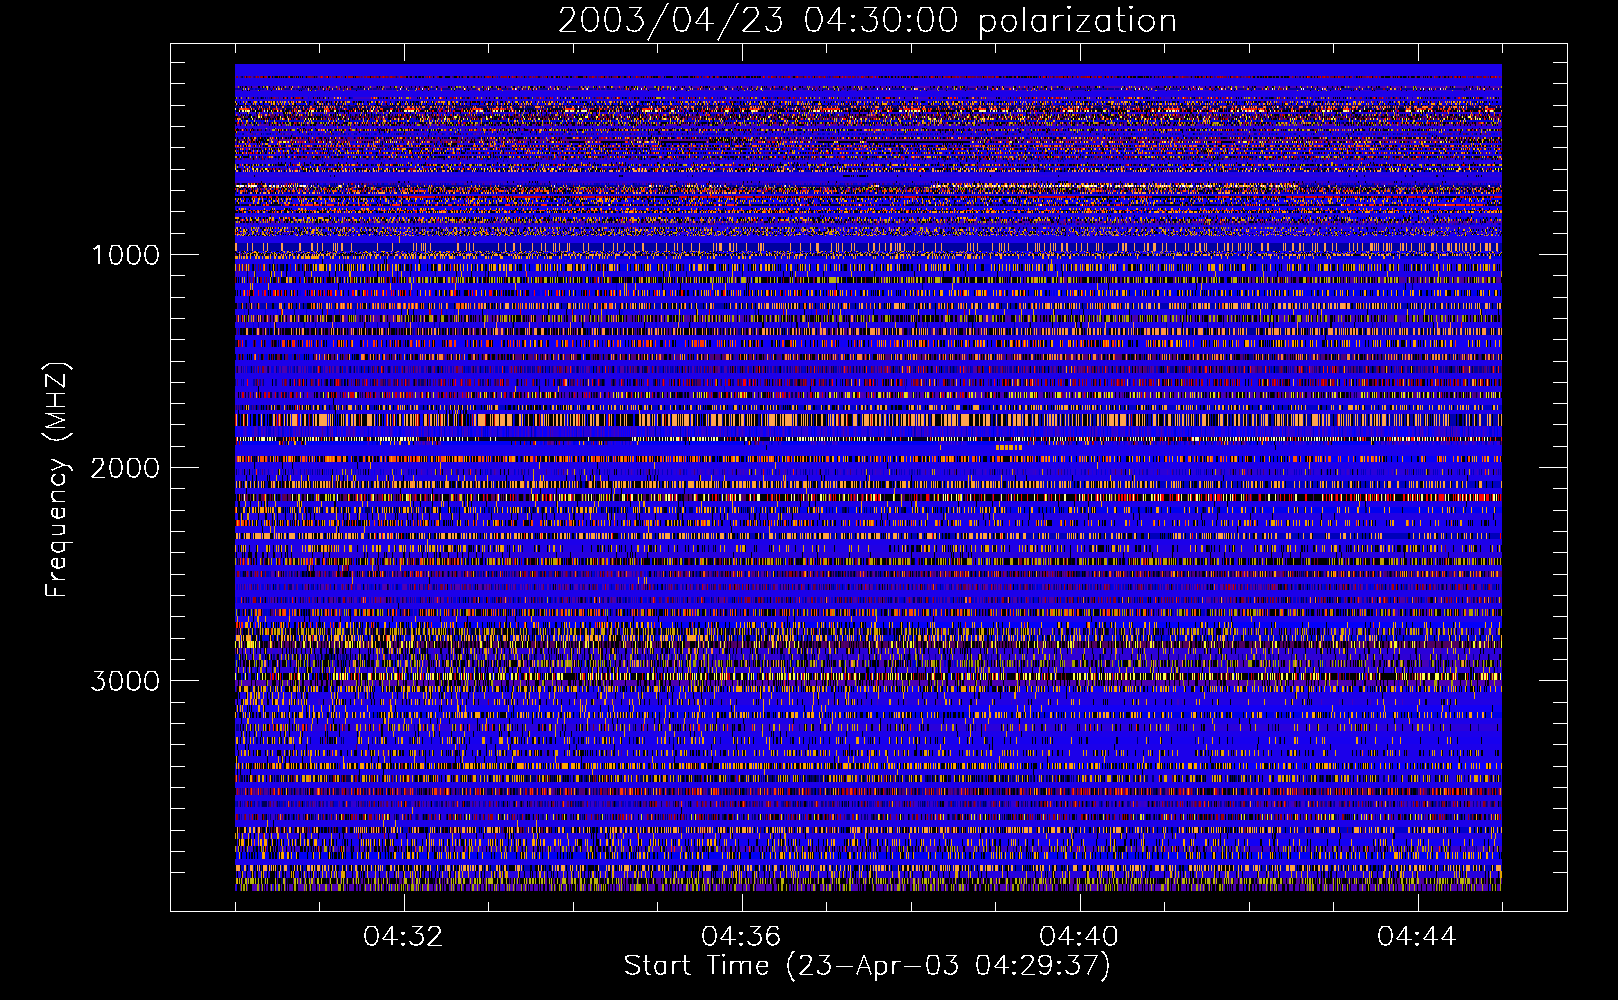Select the 3000 frequency tick label
The width and height of the screenshot is (1618, 1000).
(125, 681)
